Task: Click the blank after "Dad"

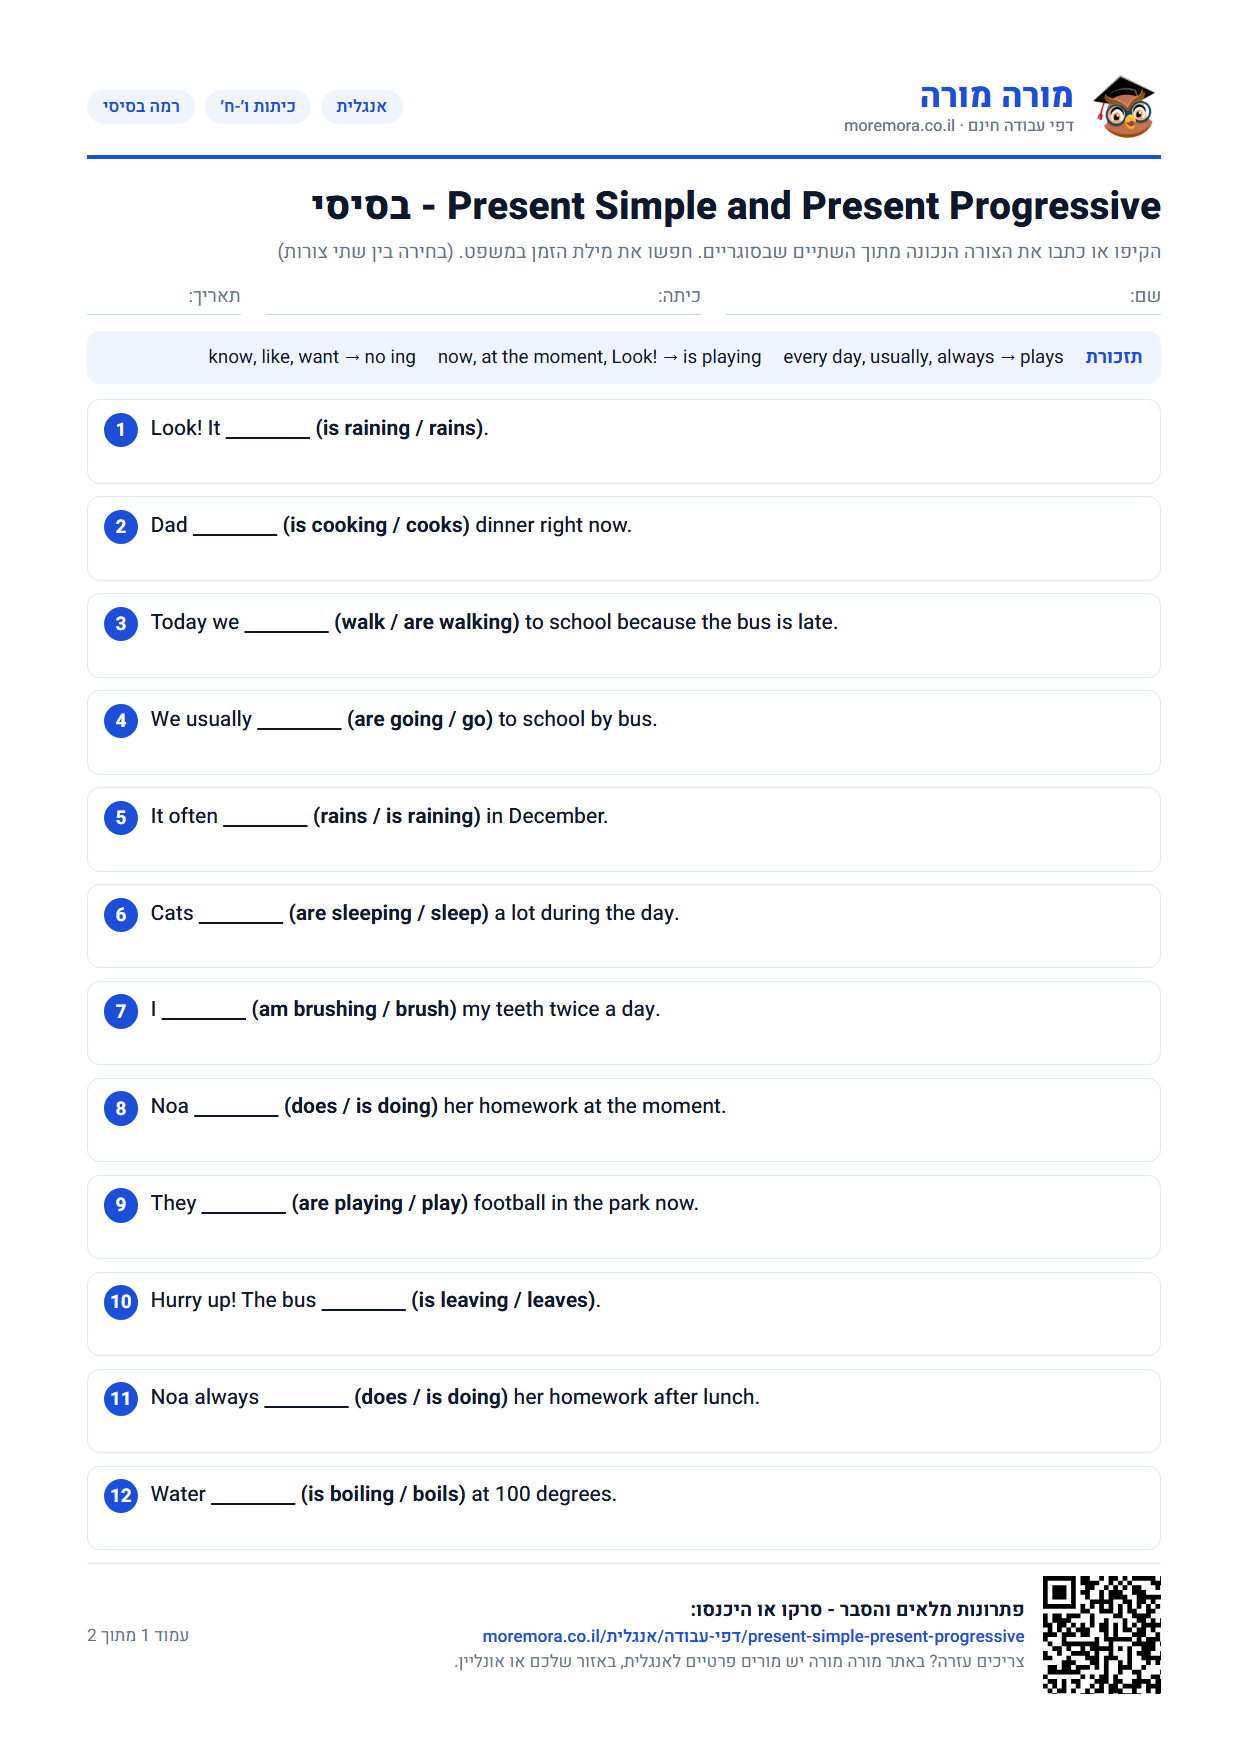Action: tap(235, 527)
